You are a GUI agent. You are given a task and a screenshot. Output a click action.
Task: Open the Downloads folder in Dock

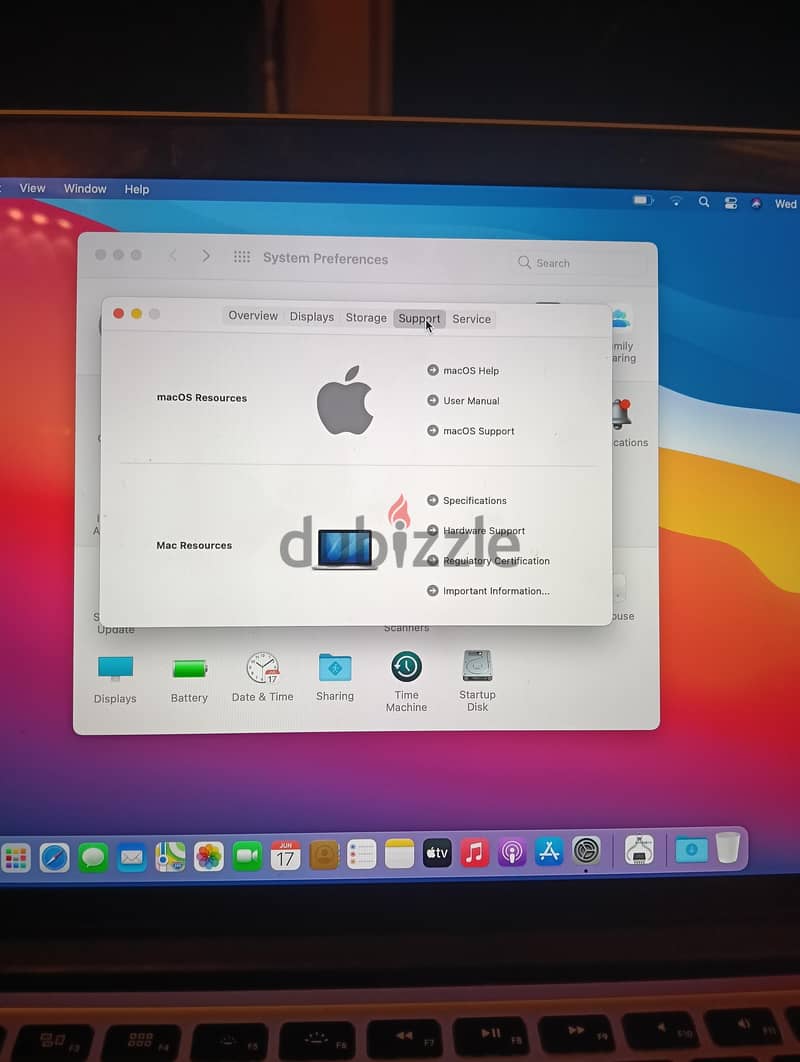[x=691, y=849]
